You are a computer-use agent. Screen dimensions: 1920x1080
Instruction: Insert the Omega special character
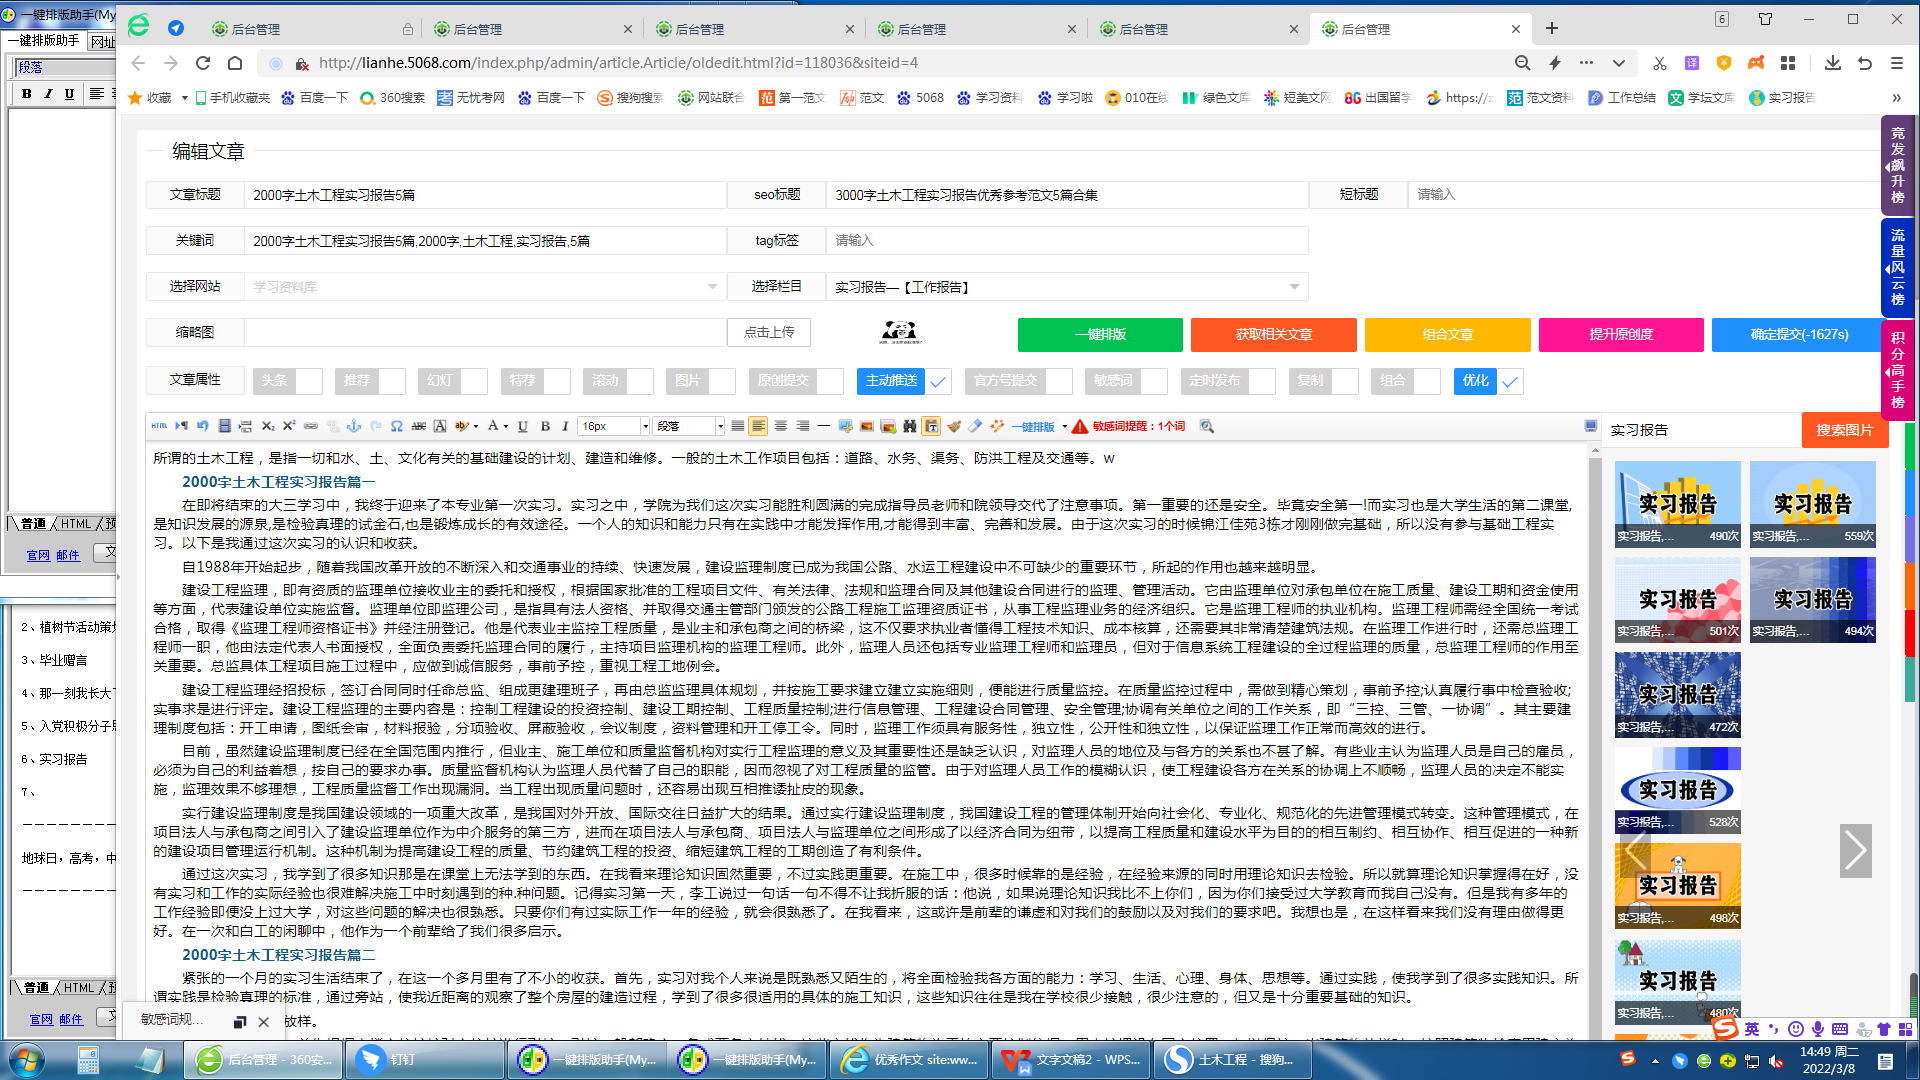click(x=395, y=425)
